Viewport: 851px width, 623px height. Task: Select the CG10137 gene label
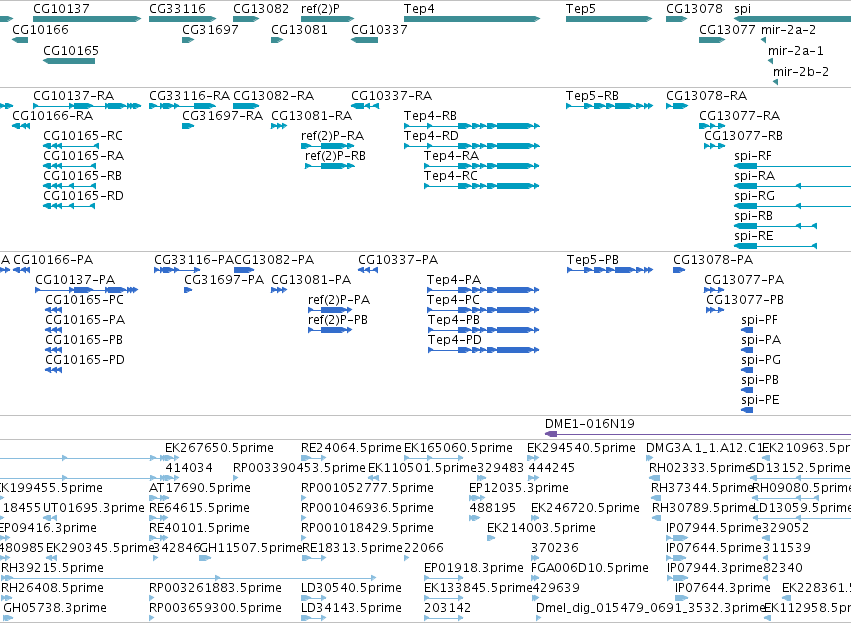pyautogui.click(x=61, y=9)
